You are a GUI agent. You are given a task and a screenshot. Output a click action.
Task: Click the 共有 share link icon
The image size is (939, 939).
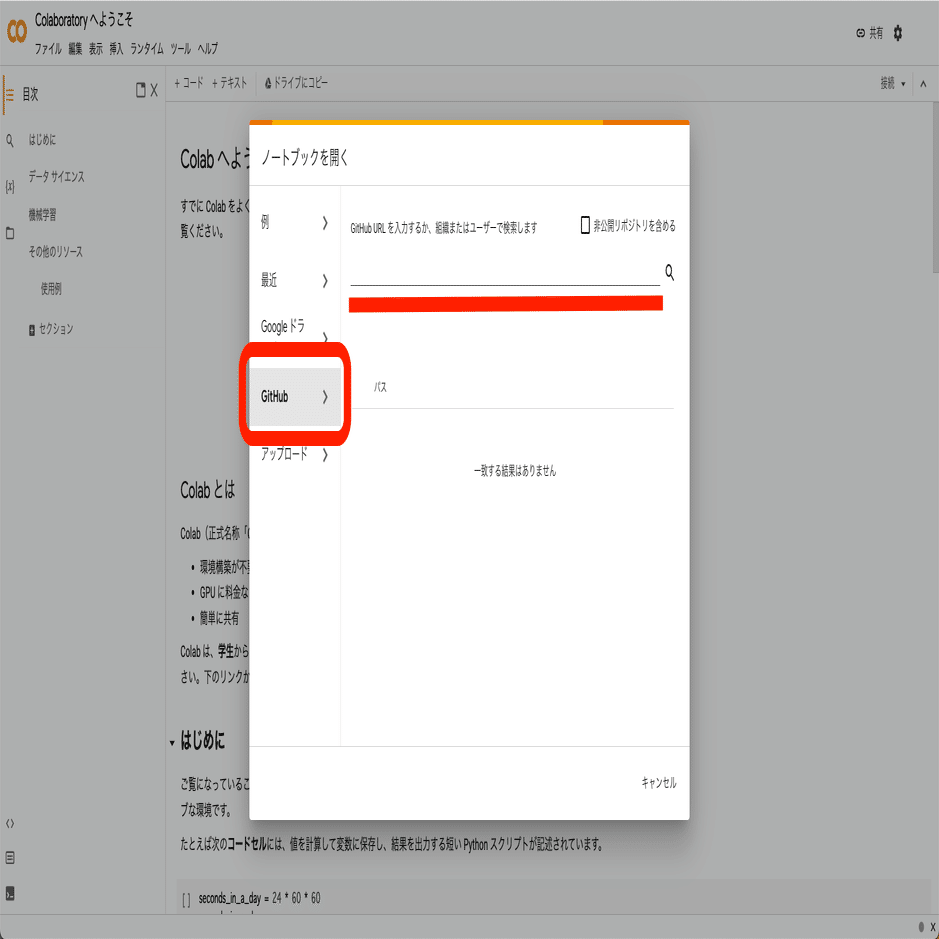(x=861, y=33)
